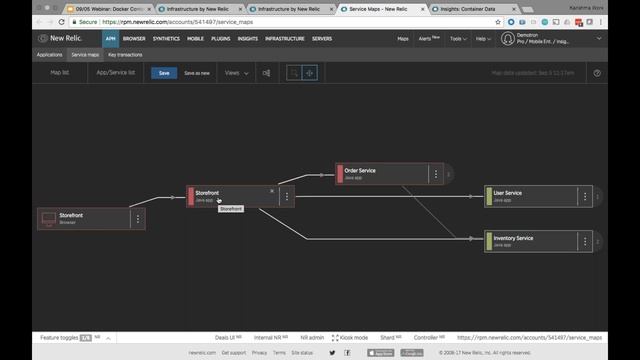Open the Shard link

391,338
